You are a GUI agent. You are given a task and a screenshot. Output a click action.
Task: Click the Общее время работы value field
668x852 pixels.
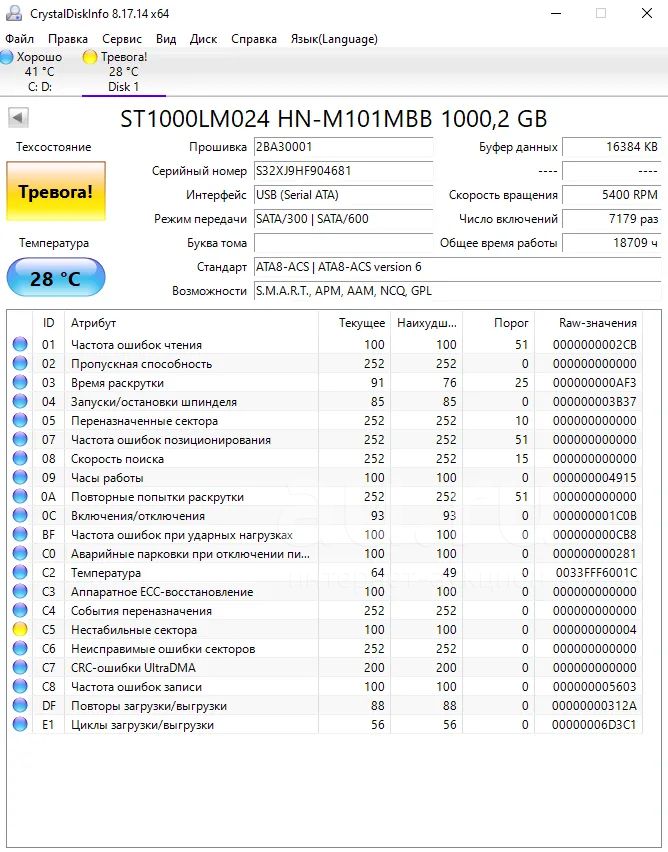click(611, 243)
